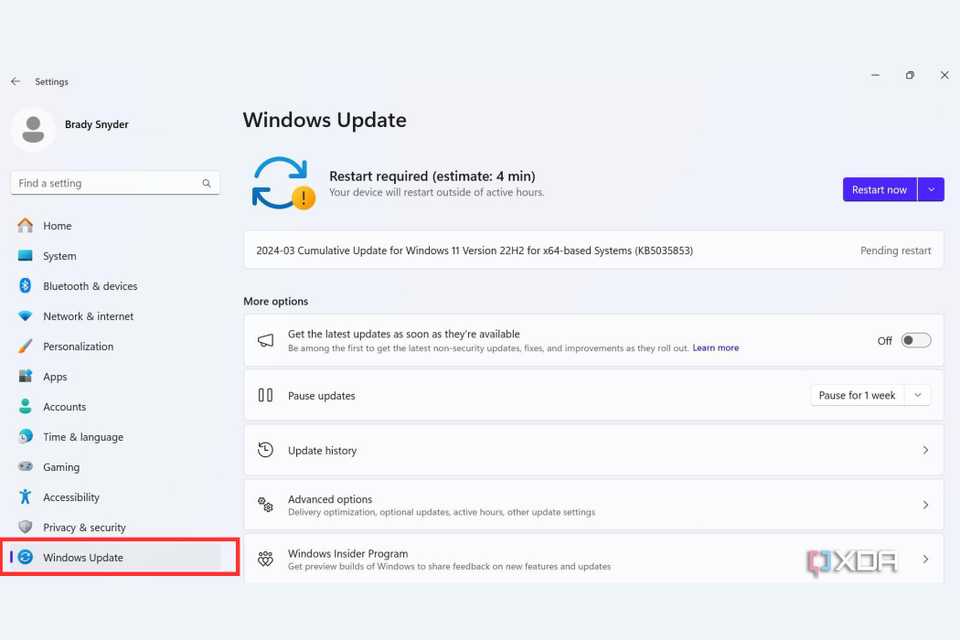
Task: Click the Brady Snyder account name
Action: 97,124
